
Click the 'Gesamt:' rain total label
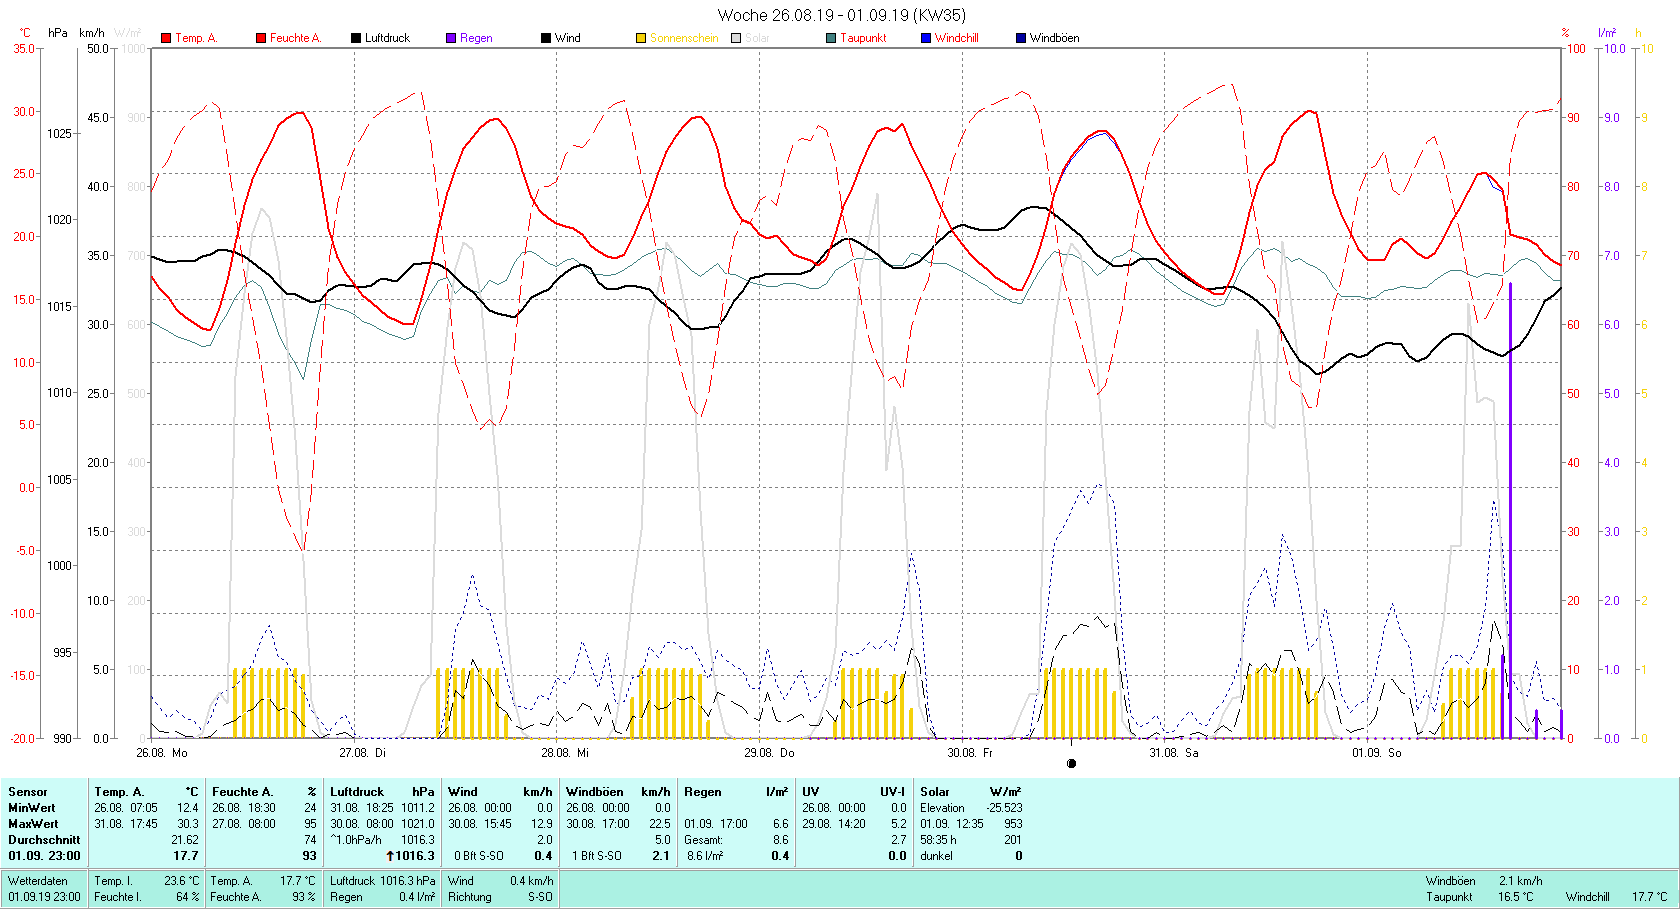(x=703, y=840)
